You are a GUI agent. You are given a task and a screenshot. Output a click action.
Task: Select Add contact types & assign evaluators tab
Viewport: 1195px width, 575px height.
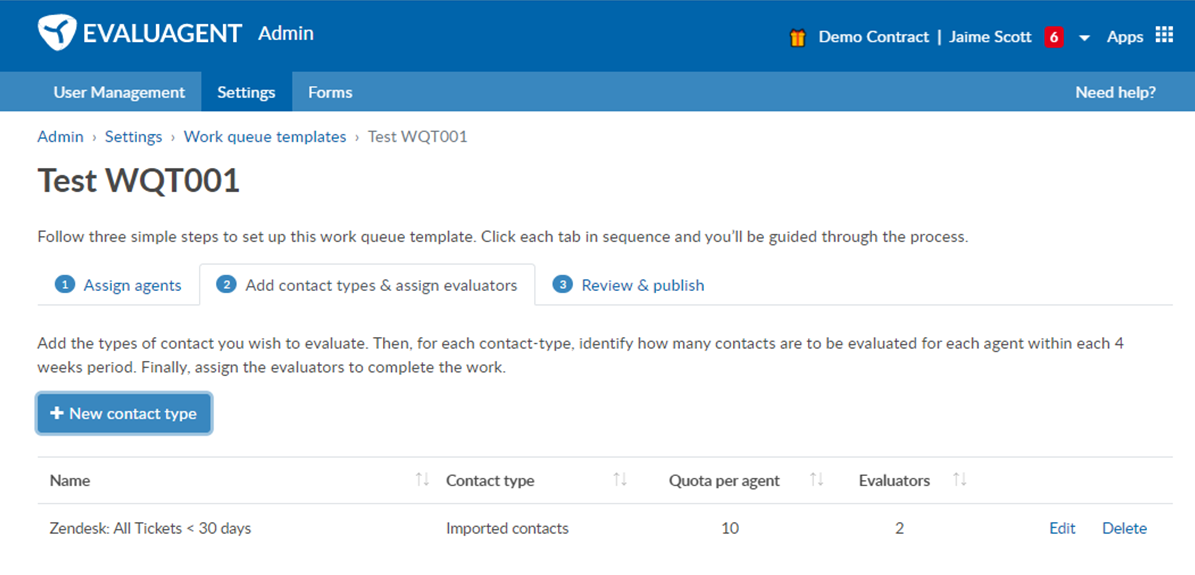pyautogui.click(x=367, y=285)
